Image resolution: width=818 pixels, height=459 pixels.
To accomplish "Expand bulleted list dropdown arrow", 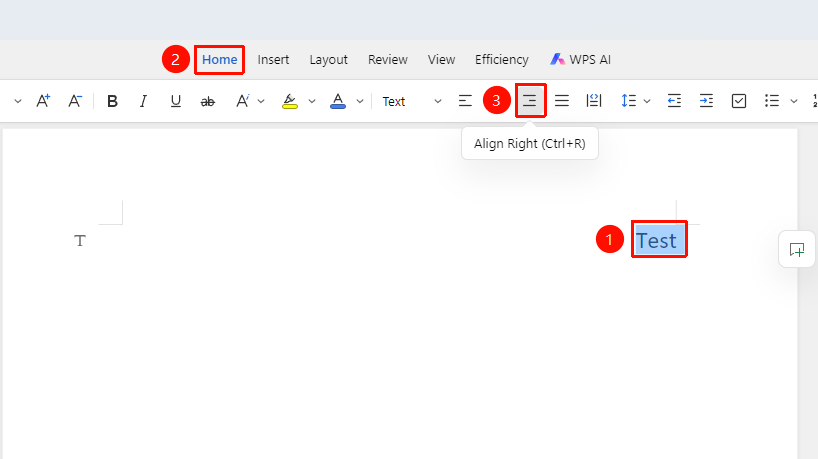I will coord(794,101).
